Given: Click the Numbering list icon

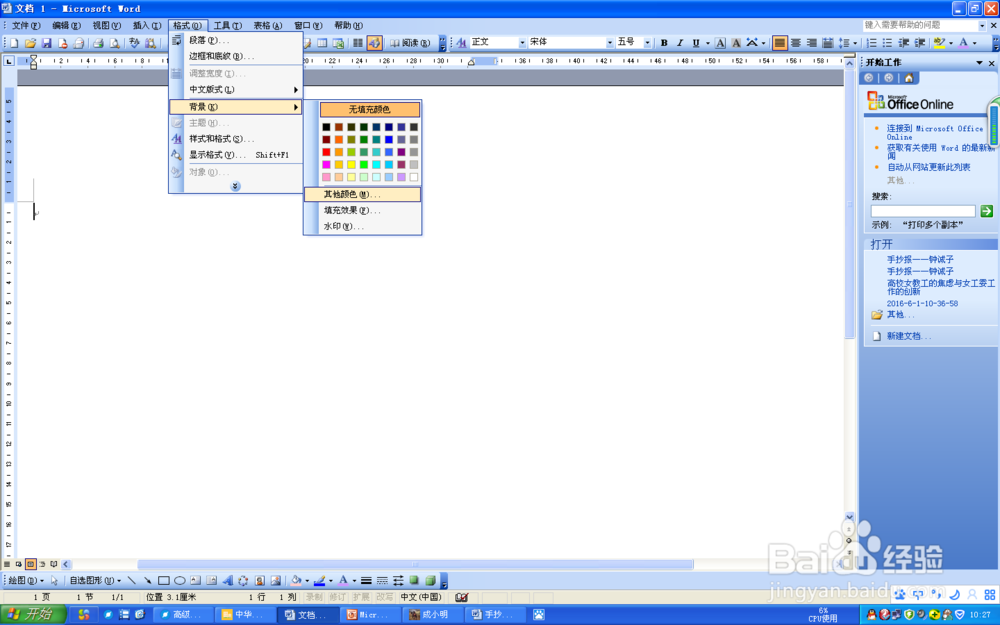Looking at the screenshot, I should click(871, 43).
